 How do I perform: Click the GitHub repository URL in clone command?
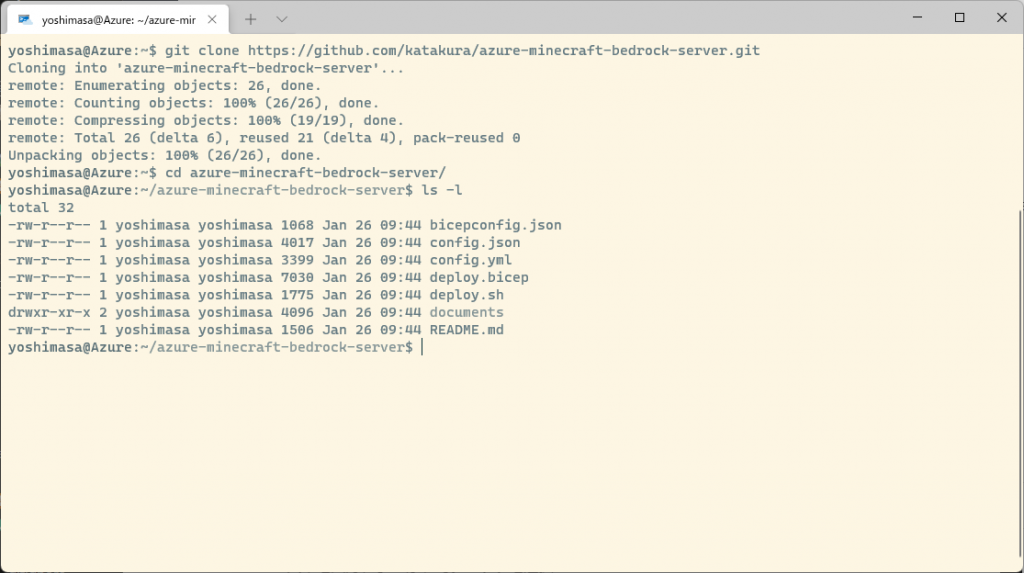click(504, 51)
